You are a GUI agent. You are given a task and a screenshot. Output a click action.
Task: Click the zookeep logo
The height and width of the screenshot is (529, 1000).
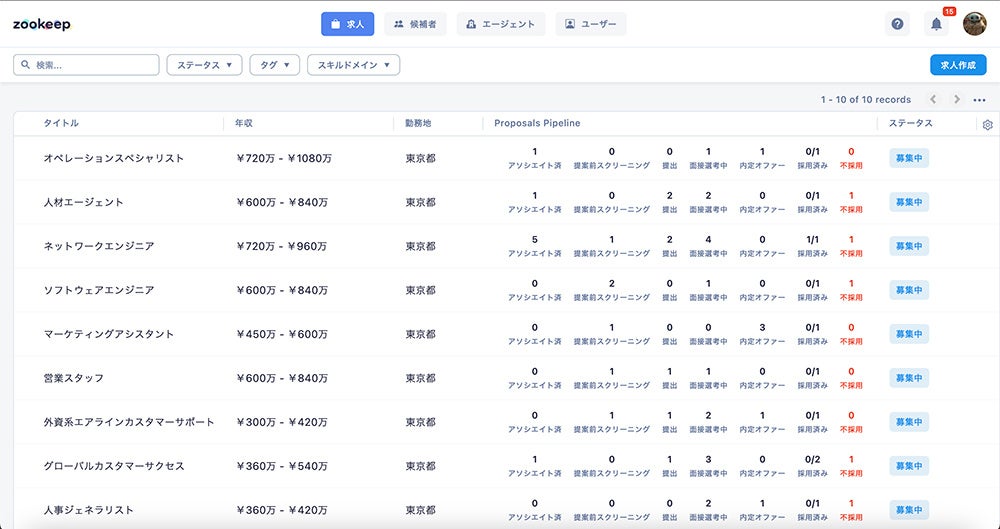[42, 24]
